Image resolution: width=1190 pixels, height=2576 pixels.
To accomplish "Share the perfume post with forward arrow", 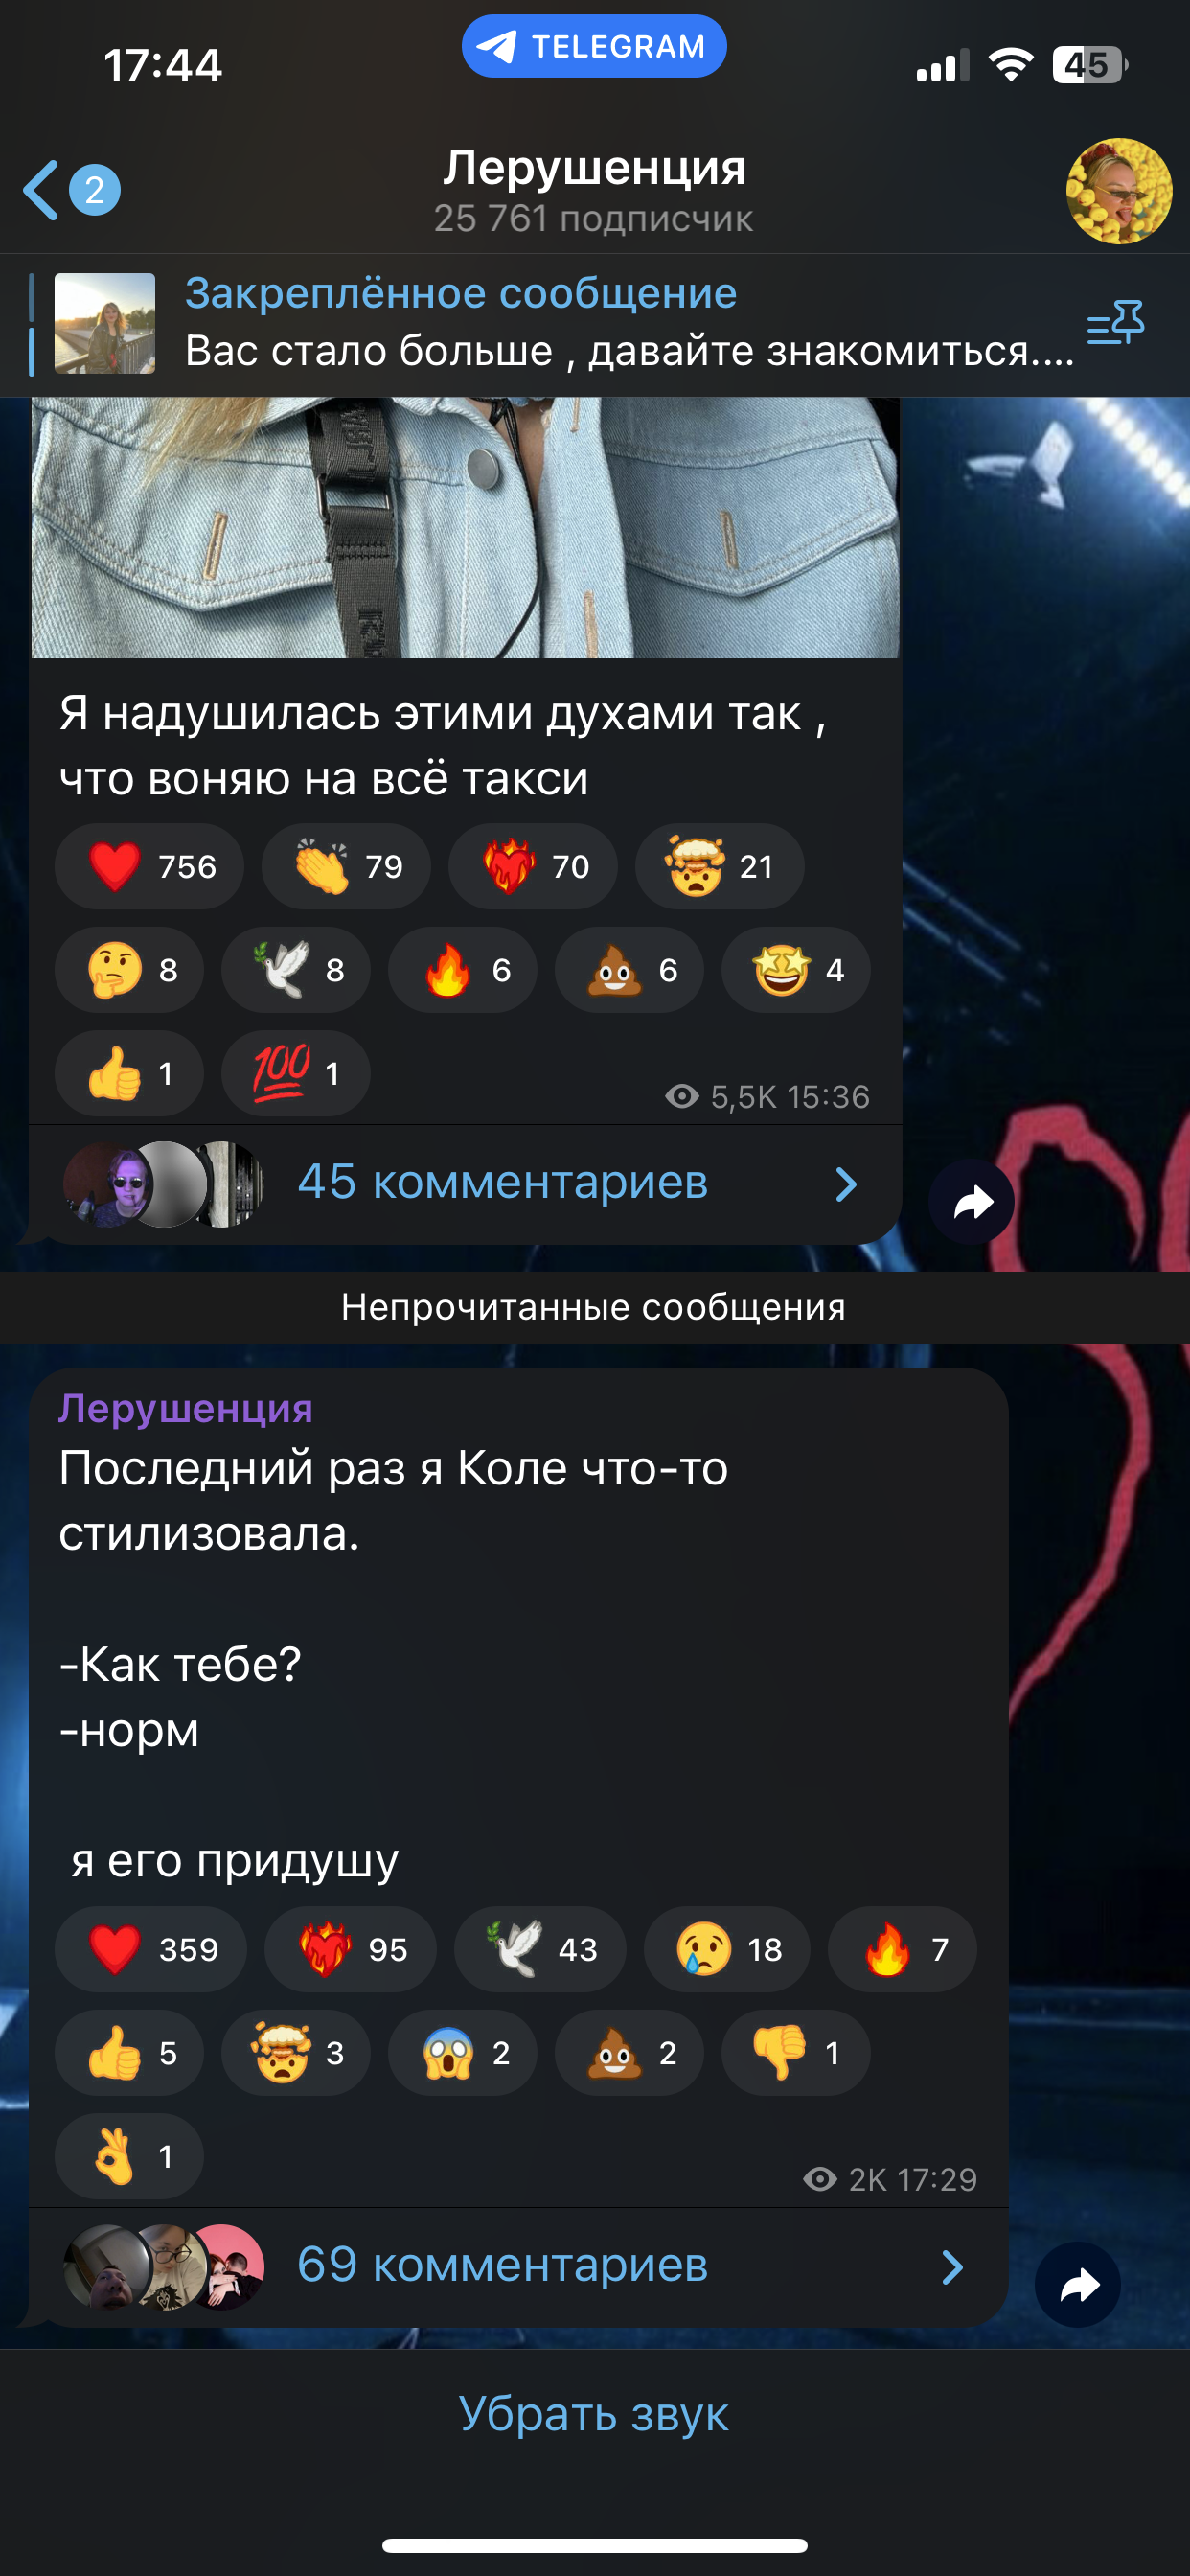I will click(x=971, y=1202).
